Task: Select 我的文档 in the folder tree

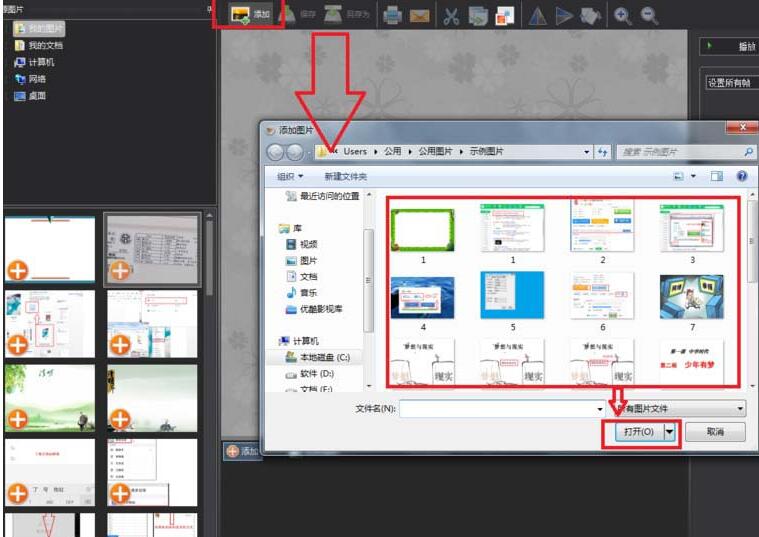Action: (x=39, y=45)
